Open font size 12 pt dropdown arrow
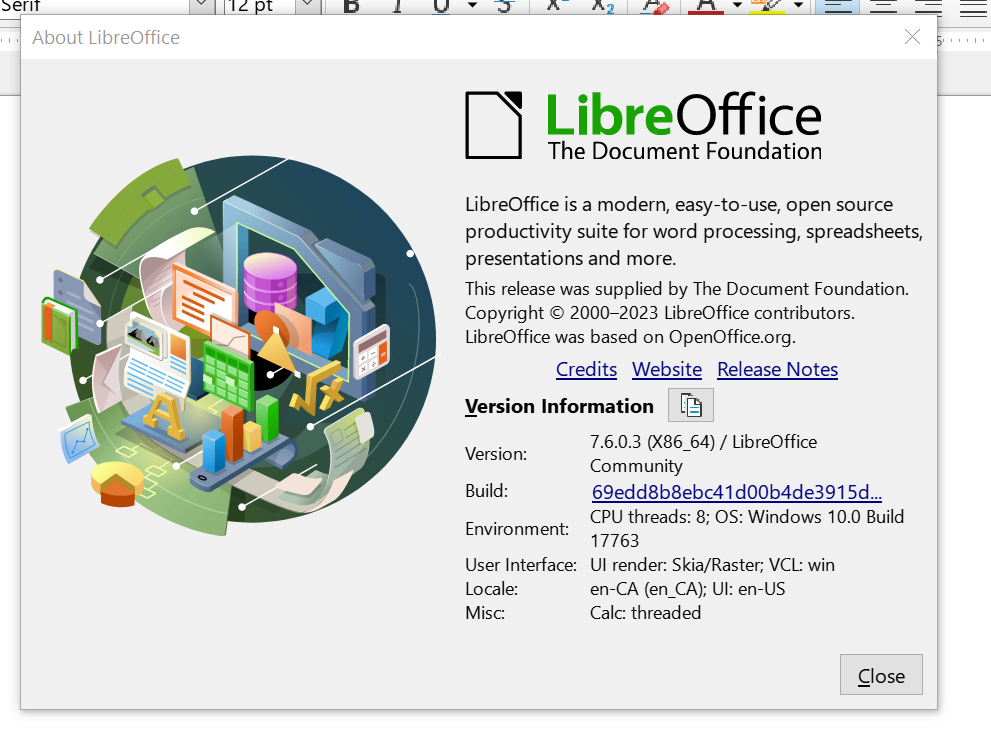The height and width of the screenshot is (750, 991). click(x=307, y=6)
